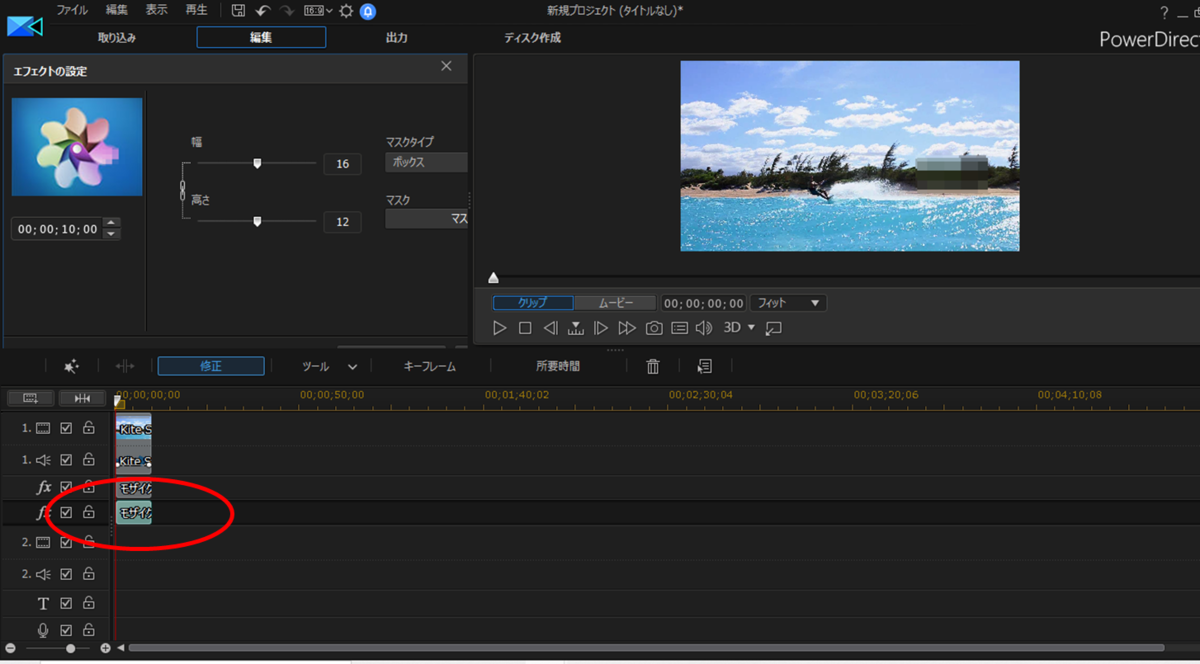Delete selected clip with trash icon
This screenshot has width=1200, height=664.
click(x=653, y=367)
